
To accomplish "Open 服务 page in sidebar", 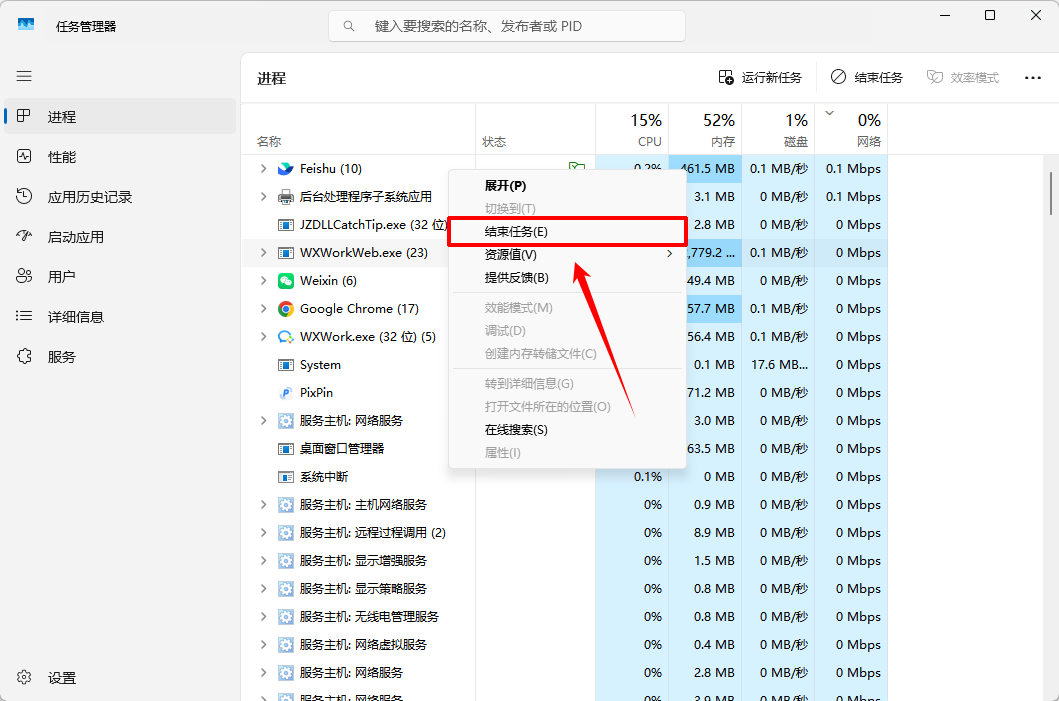I will [x=120, y=357].
